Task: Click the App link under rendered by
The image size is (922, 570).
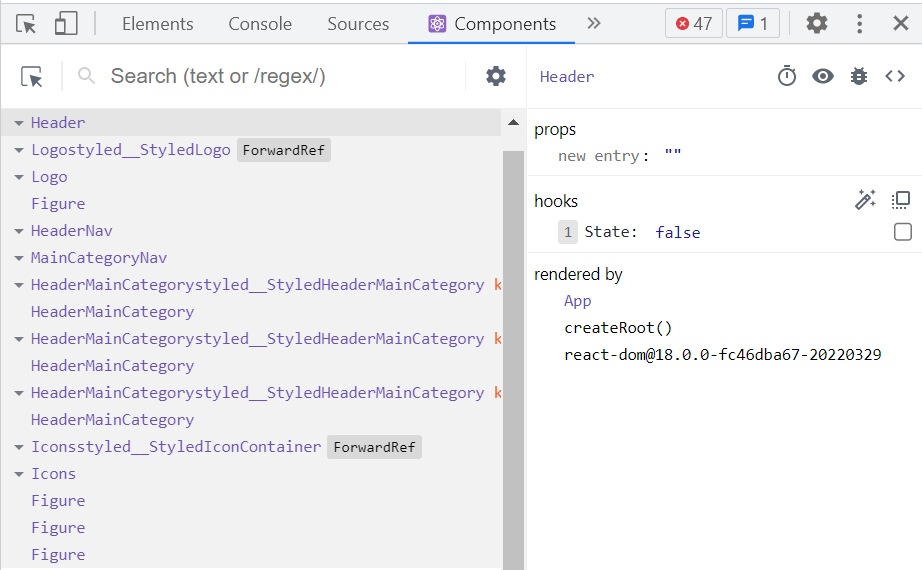Action: pyautogui.click(x=577, y=301)
